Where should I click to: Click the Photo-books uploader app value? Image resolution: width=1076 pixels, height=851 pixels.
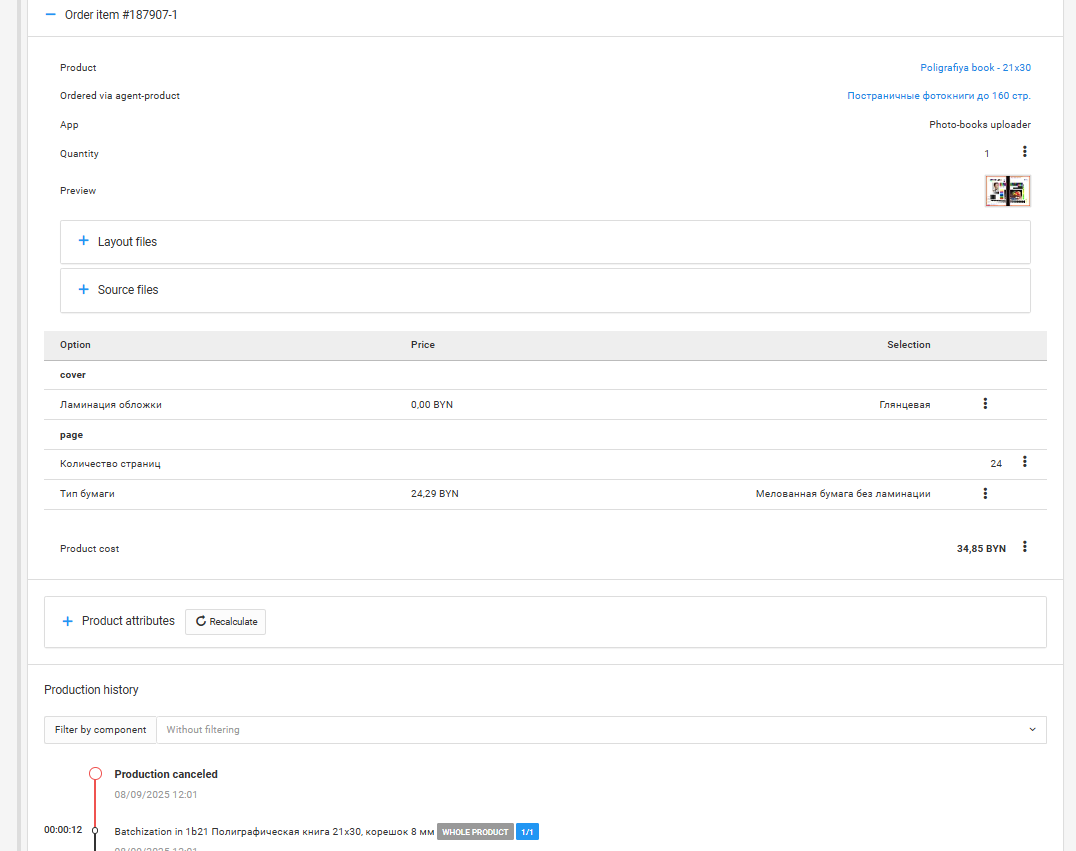(980, 124)
